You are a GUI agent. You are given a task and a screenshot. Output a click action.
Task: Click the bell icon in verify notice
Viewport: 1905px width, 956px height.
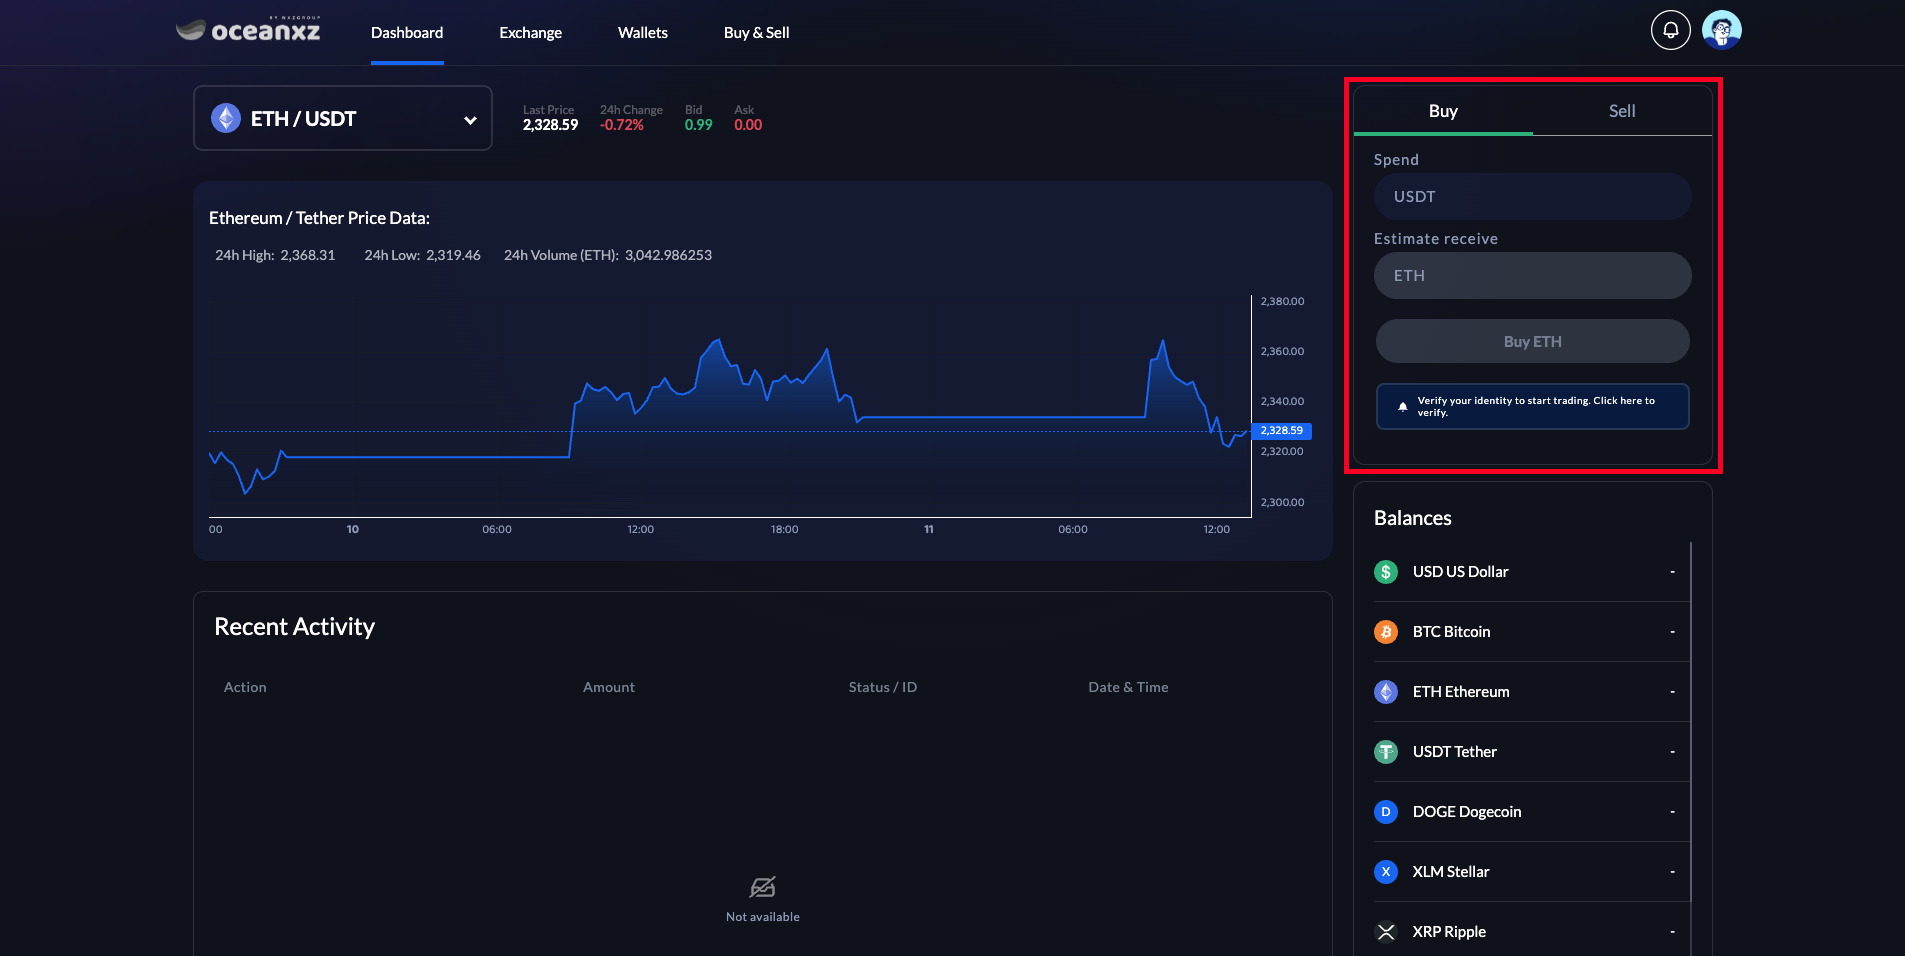tap(1402, 406)
